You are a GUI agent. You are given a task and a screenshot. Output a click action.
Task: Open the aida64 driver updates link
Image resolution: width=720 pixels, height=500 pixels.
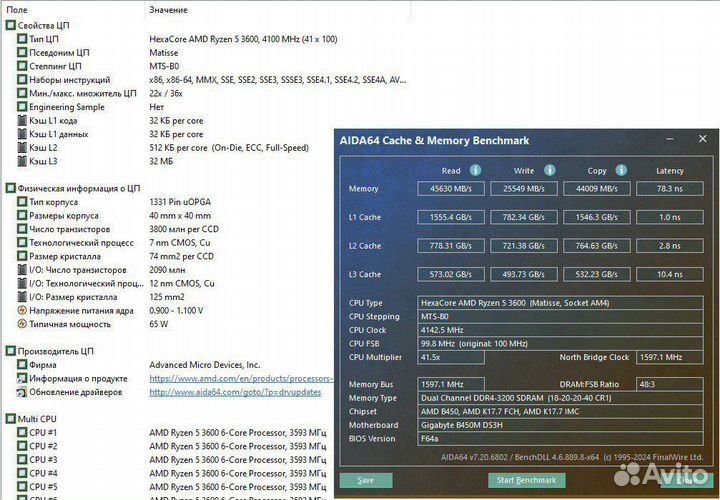coord(235,392)
